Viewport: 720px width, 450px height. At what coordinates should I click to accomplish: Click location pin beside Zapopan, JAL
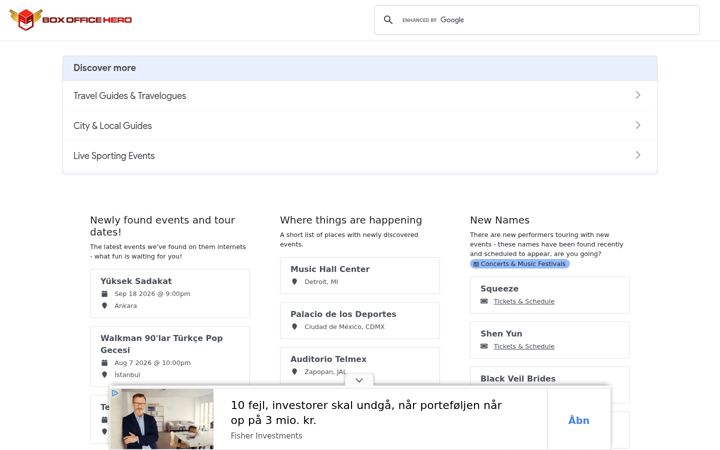pos(294,371)
